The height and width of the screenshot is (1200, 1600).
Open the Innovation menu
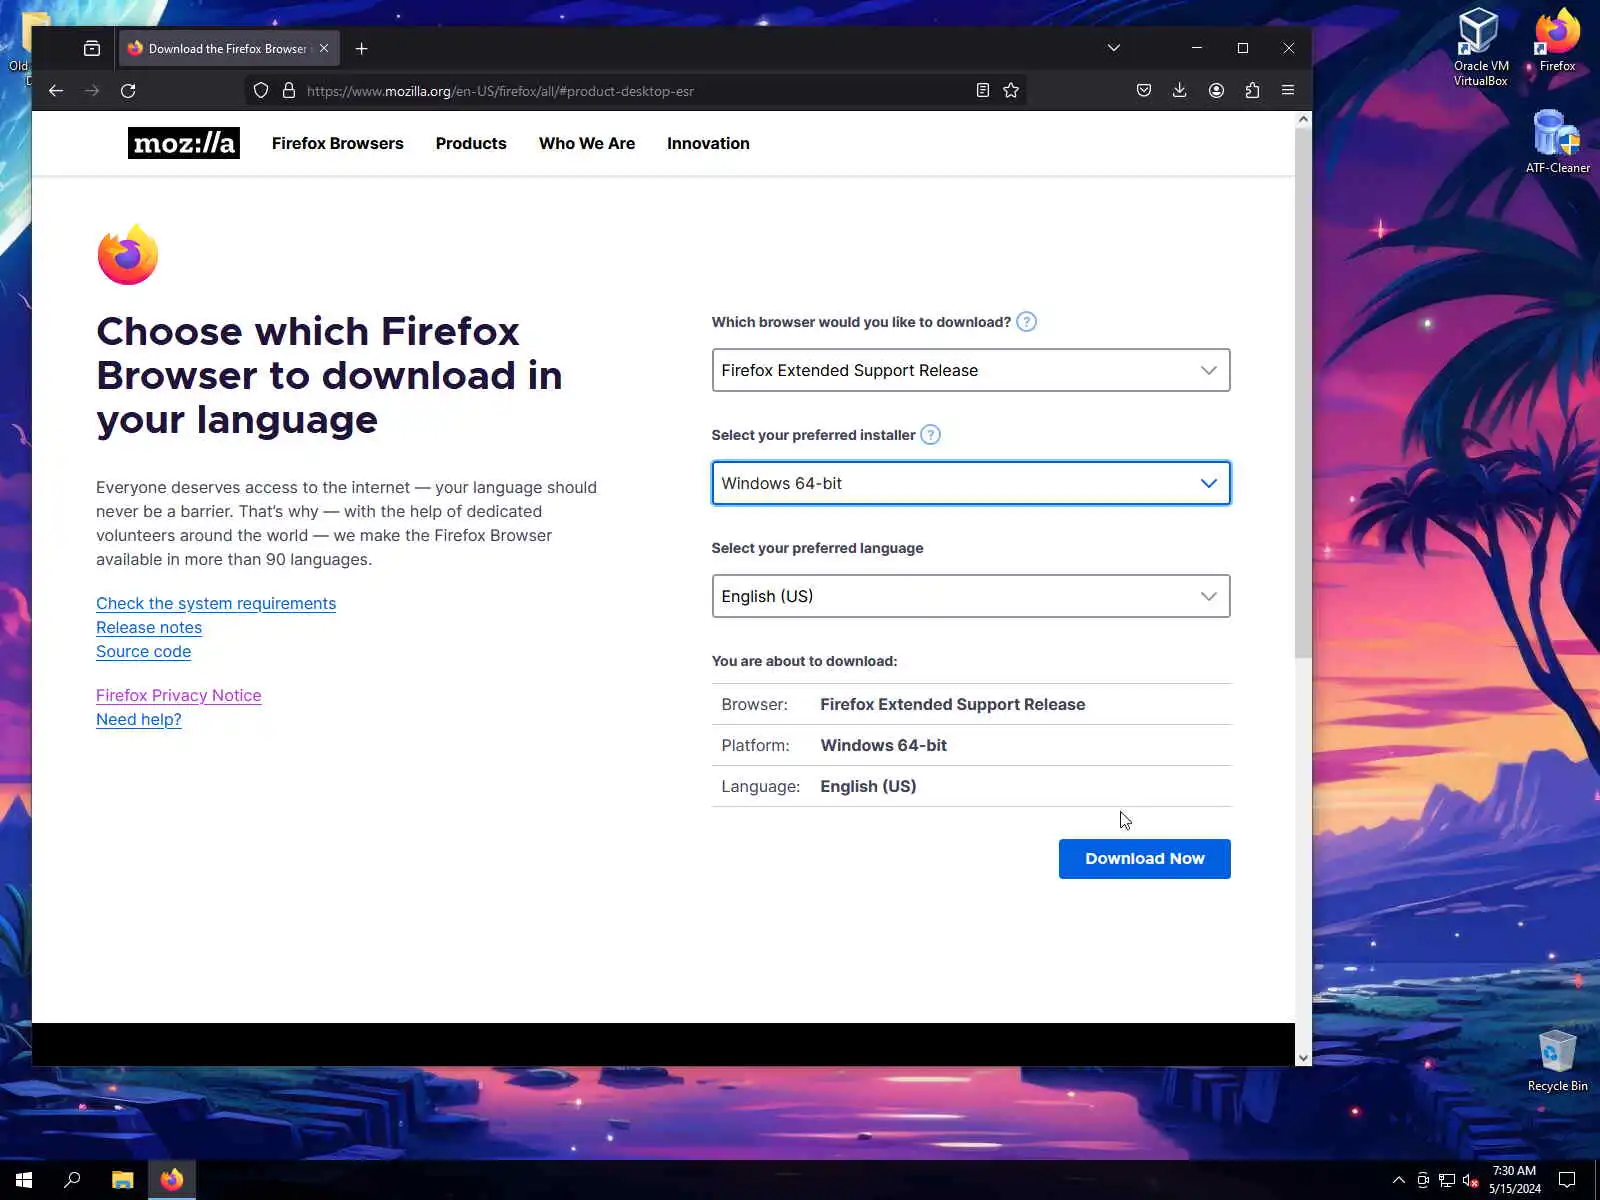[708, 143]
